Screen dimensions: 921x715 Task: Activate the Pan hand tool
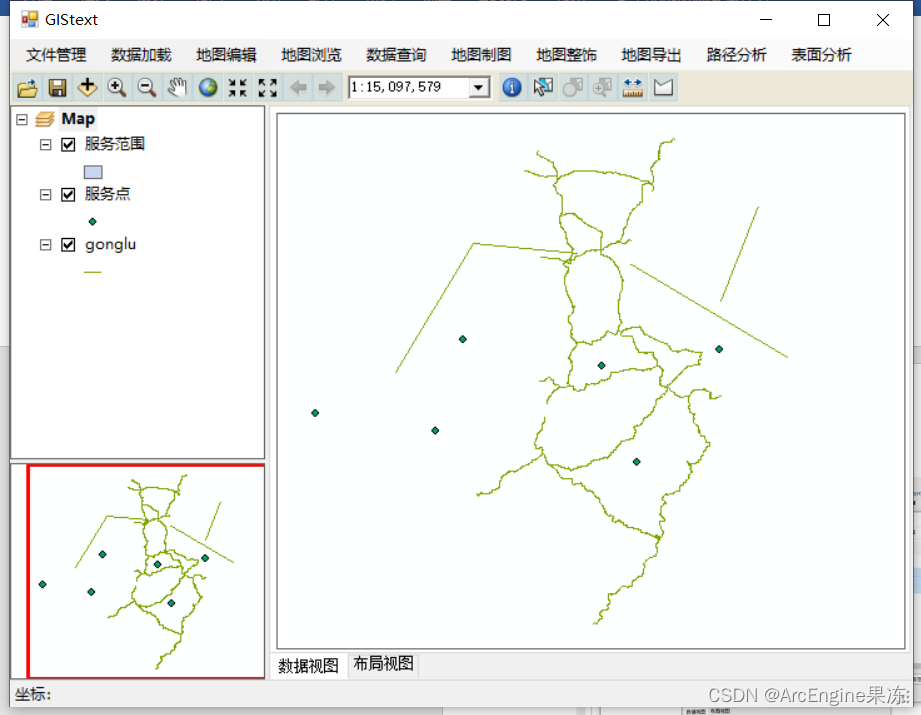[177, 87]
